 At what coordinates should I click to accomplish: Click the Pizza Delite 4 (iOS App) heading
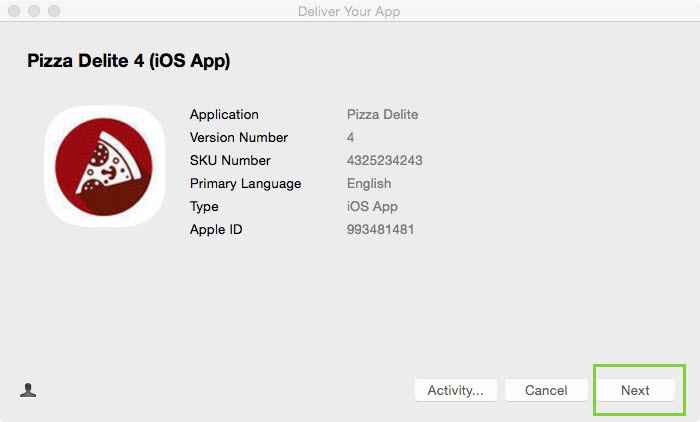[128, 62]
